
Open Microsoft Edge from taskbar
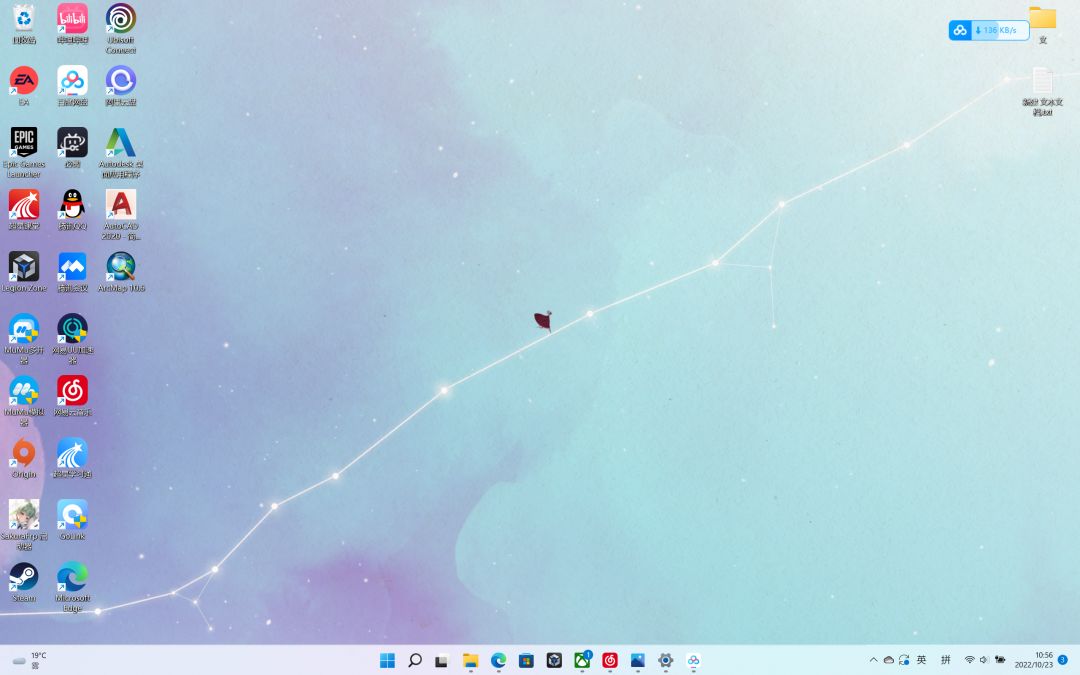tap(499, 661)
